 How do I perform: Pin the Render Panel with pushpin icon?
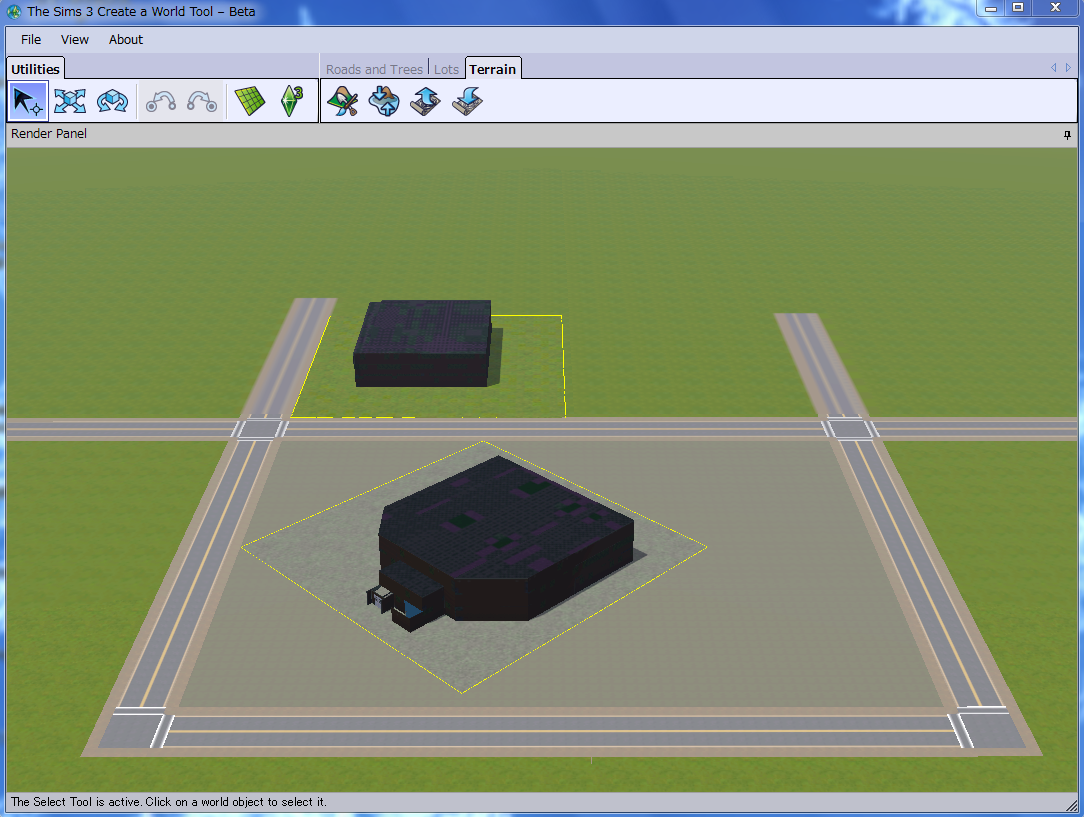point(1067,135)
